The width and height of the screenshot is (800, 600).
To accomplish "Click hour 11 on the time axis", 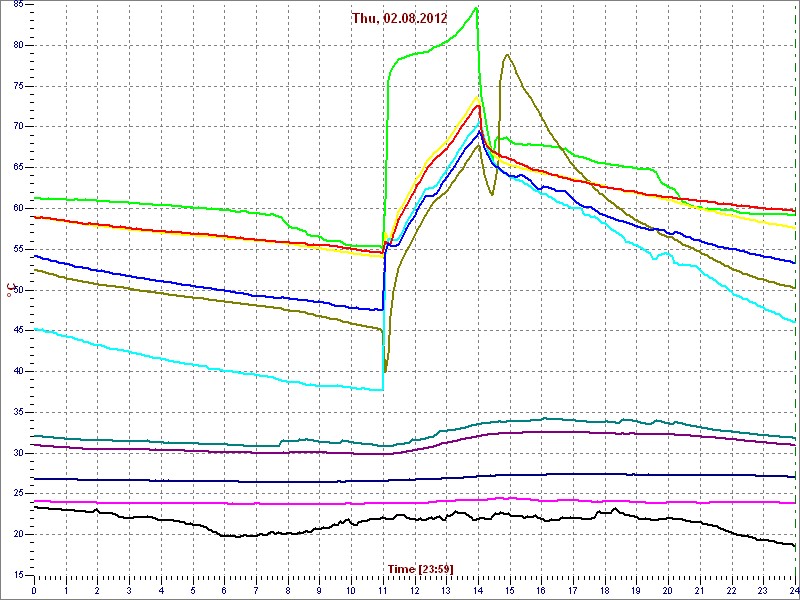I will [x=383, y=590].
